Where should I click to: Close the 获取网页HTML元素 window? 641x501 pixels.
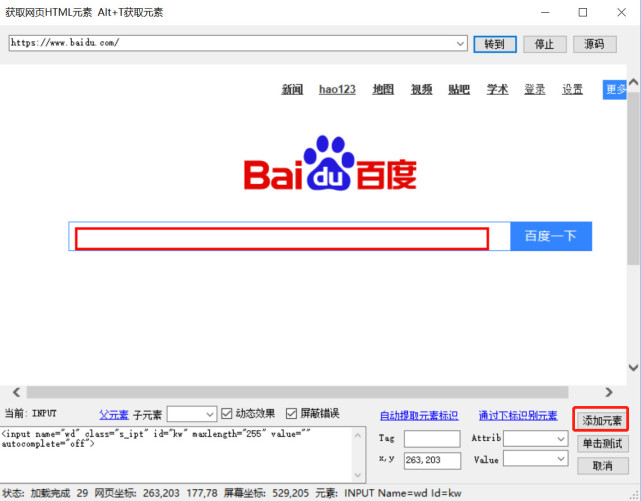coord(621,12)
